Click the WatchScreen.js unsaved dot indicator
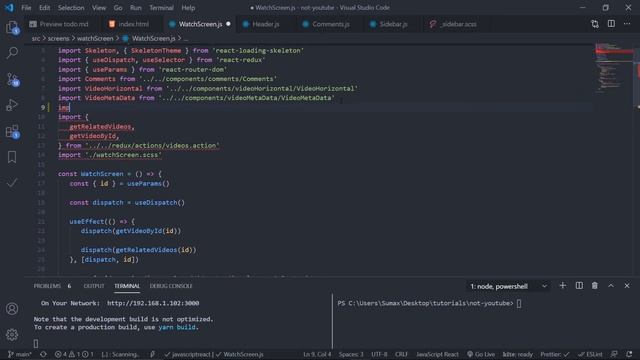640x360 pixels. coord(228,24)
